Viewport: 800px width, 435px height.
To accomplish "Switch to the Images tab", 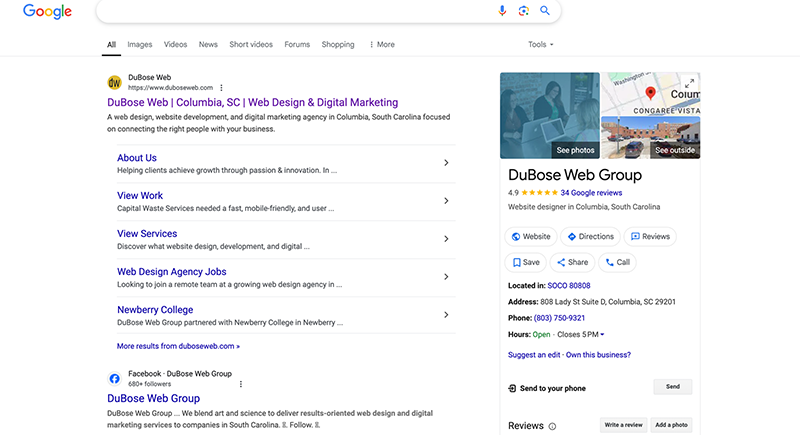I will pyautogui.click(x=140, y=44).
